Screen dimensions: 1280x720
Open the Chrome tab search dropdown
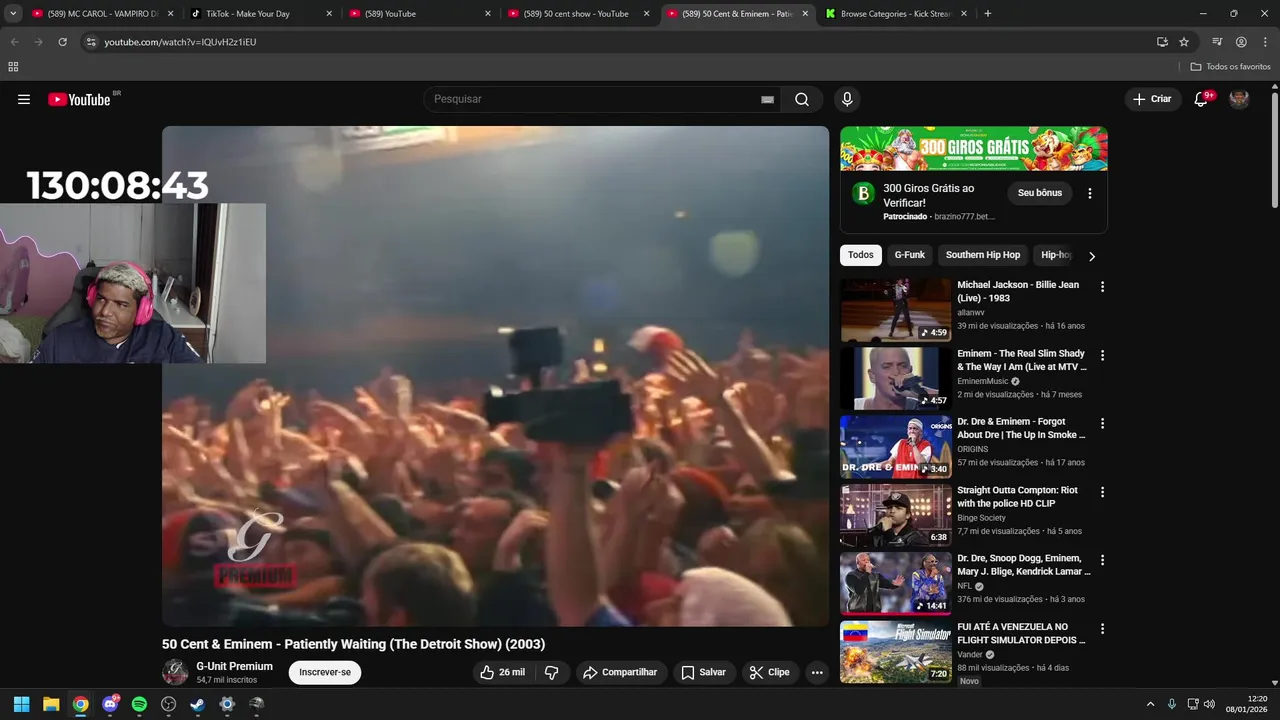click(13, 14)
